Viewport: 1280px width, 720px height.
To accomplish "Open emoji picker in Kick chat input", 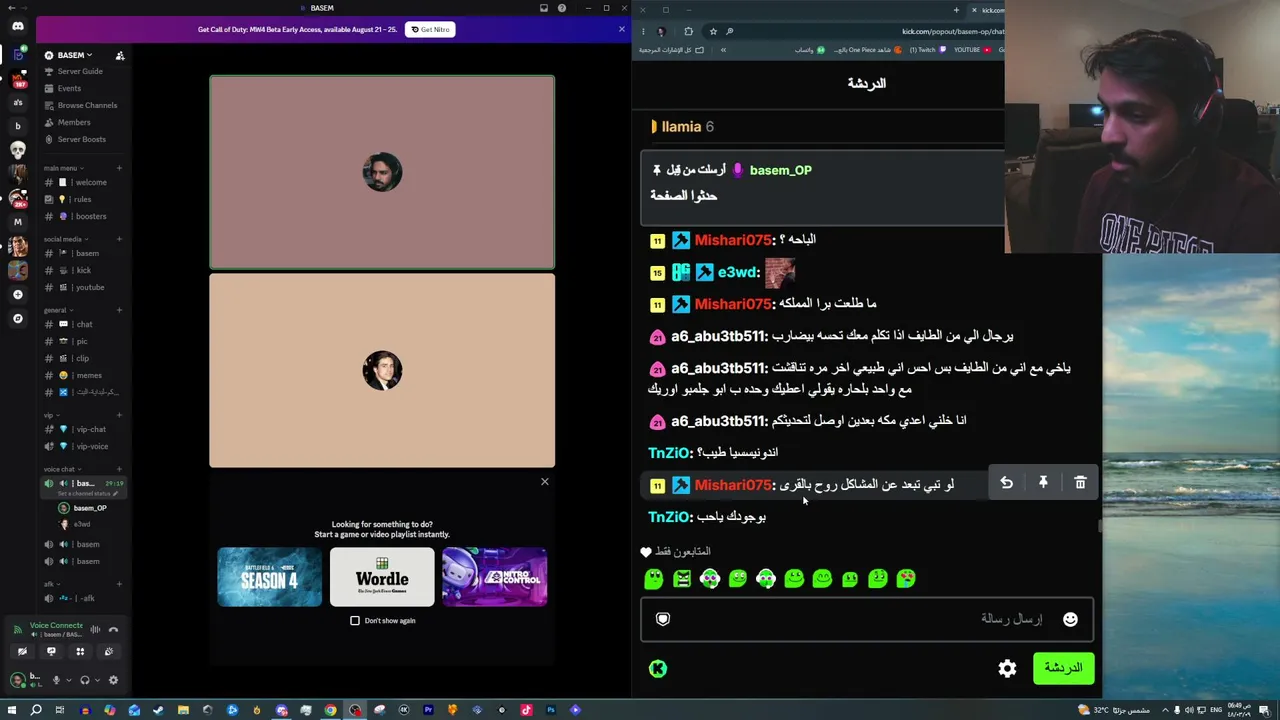I will pos(1070,619).
